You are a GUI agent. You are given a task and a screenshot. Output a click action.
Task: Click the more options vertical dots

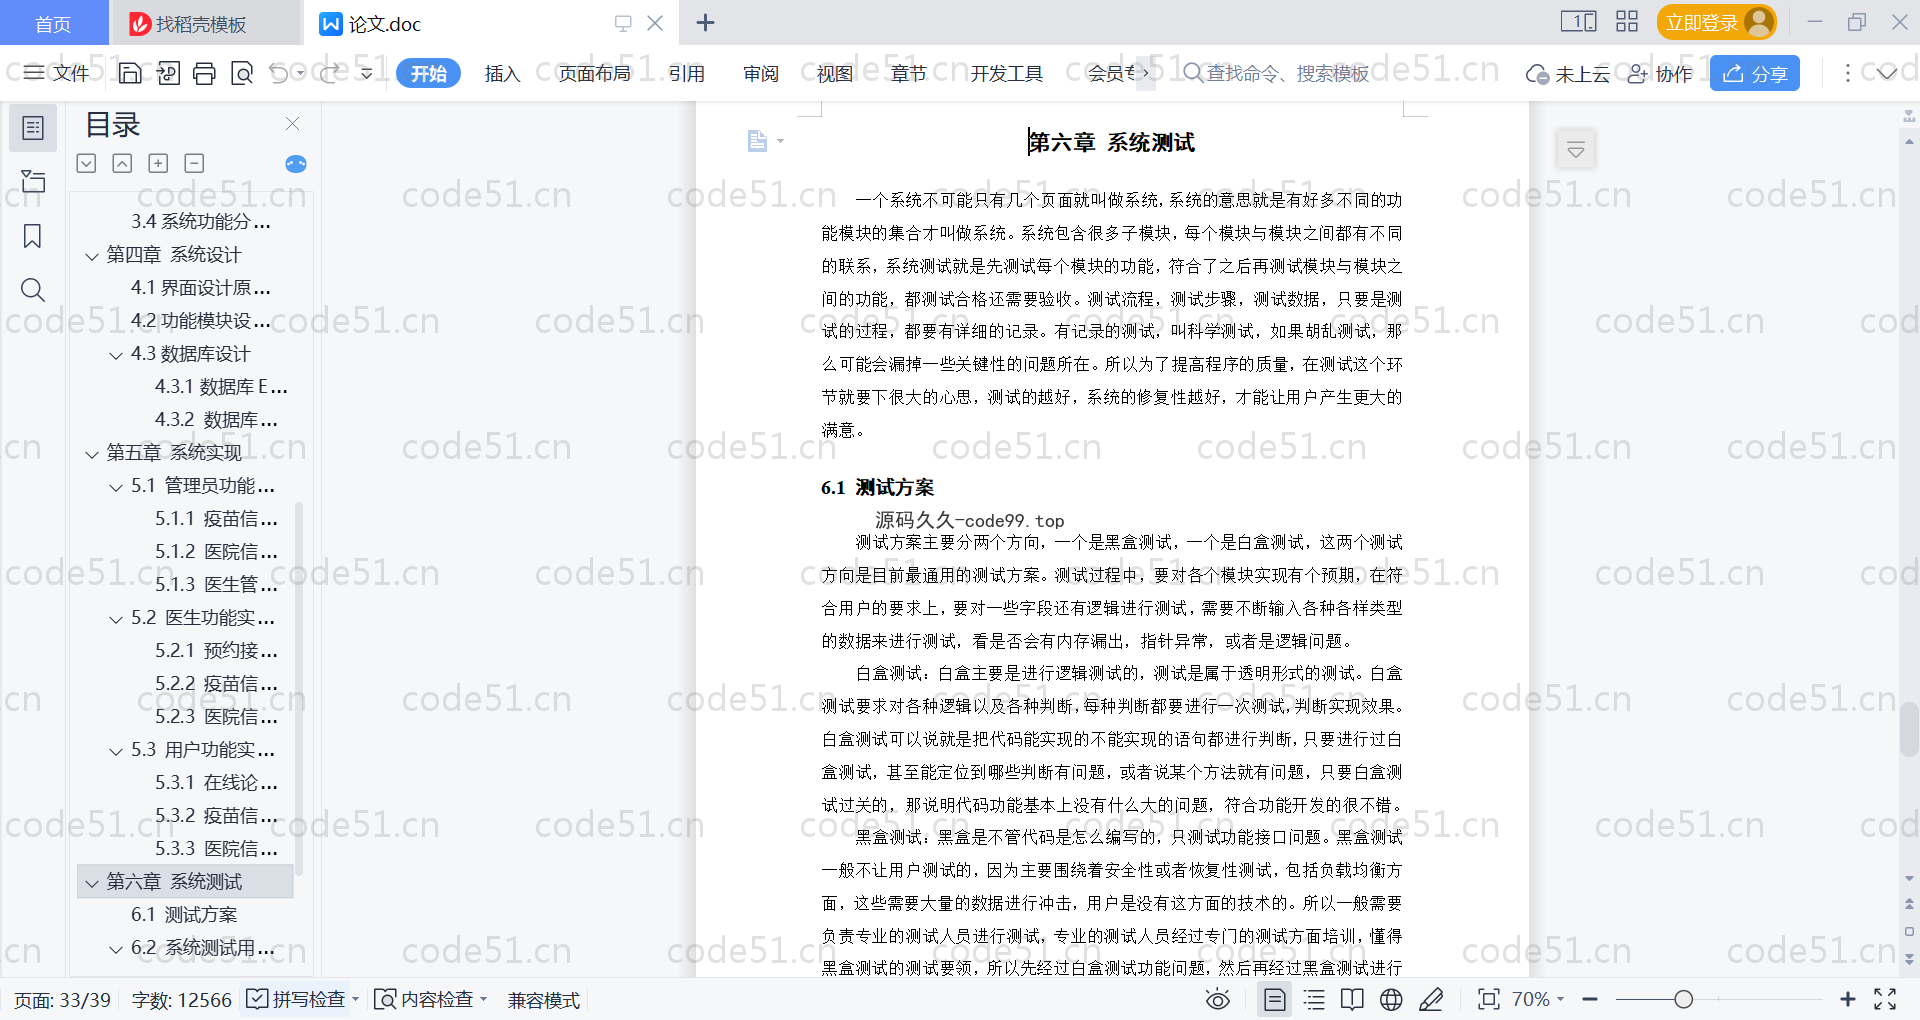click(x=1847, y=73)
